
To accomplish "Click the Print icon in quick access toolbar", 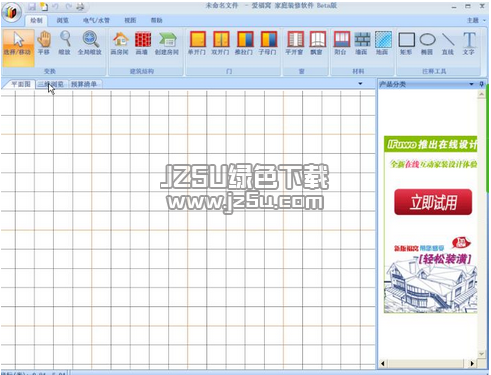I will tap(81, 6).
